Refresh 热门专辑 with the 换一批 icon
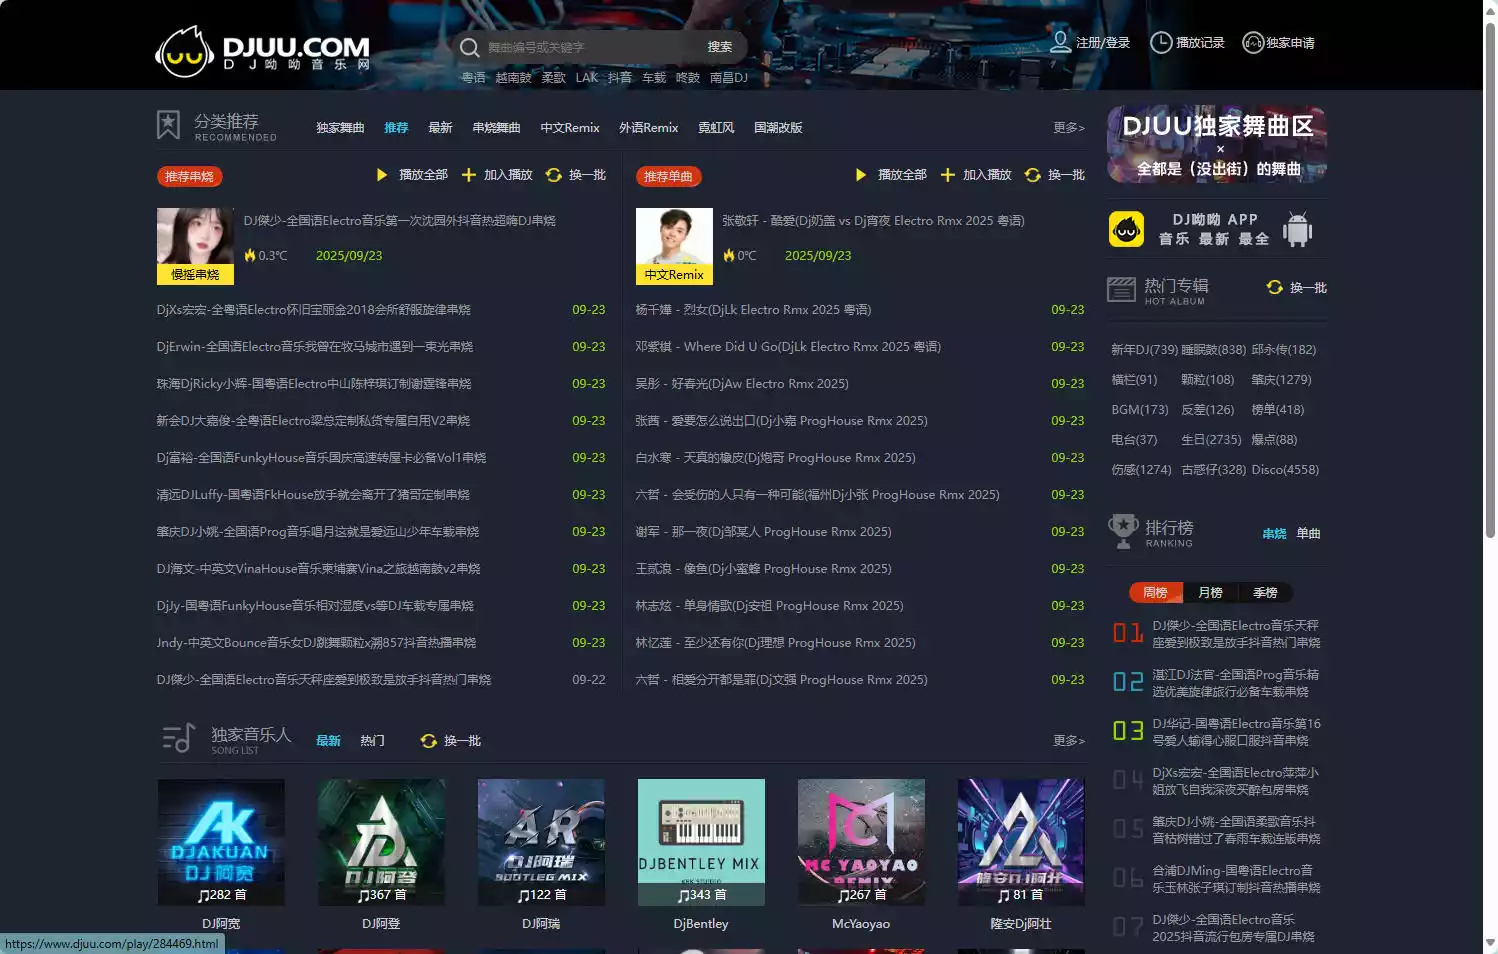The image size is (1498, 954). pos(1274,287)
